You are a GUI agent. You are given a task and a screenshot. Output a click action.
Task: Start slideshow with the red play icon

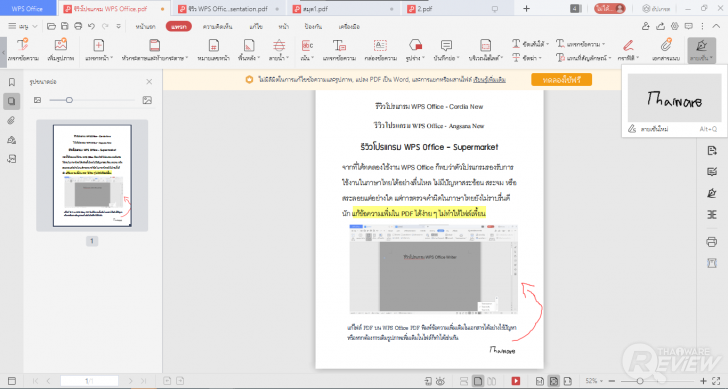[515, 381]
